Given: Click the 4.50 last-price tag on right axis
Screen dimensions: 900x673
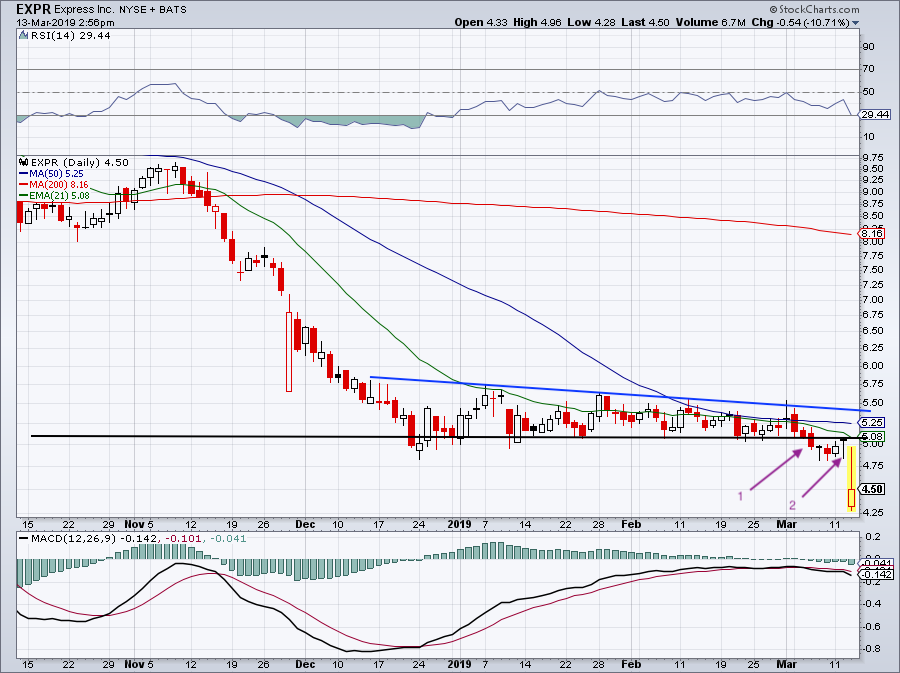Looking at the screenshot, I should (872, 489).
